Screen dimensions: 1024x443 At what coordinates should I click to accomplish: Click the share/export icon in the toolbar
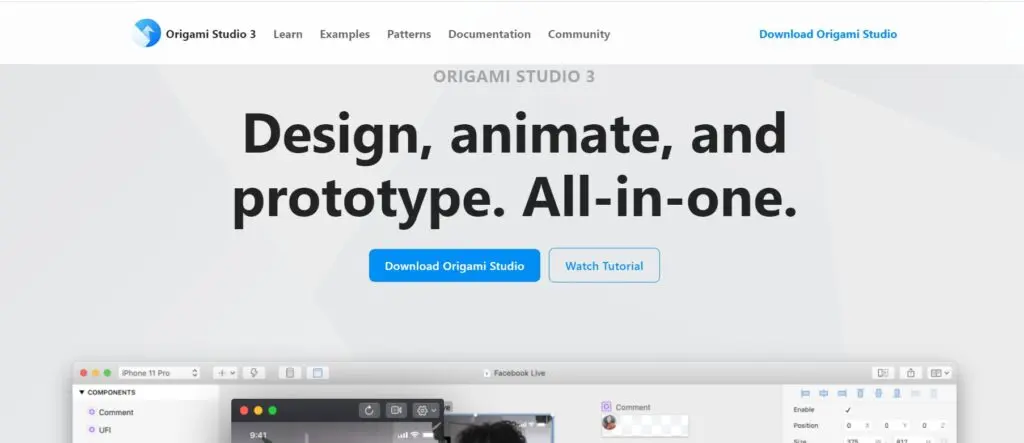pyautogui.click(x=910, y=373)
